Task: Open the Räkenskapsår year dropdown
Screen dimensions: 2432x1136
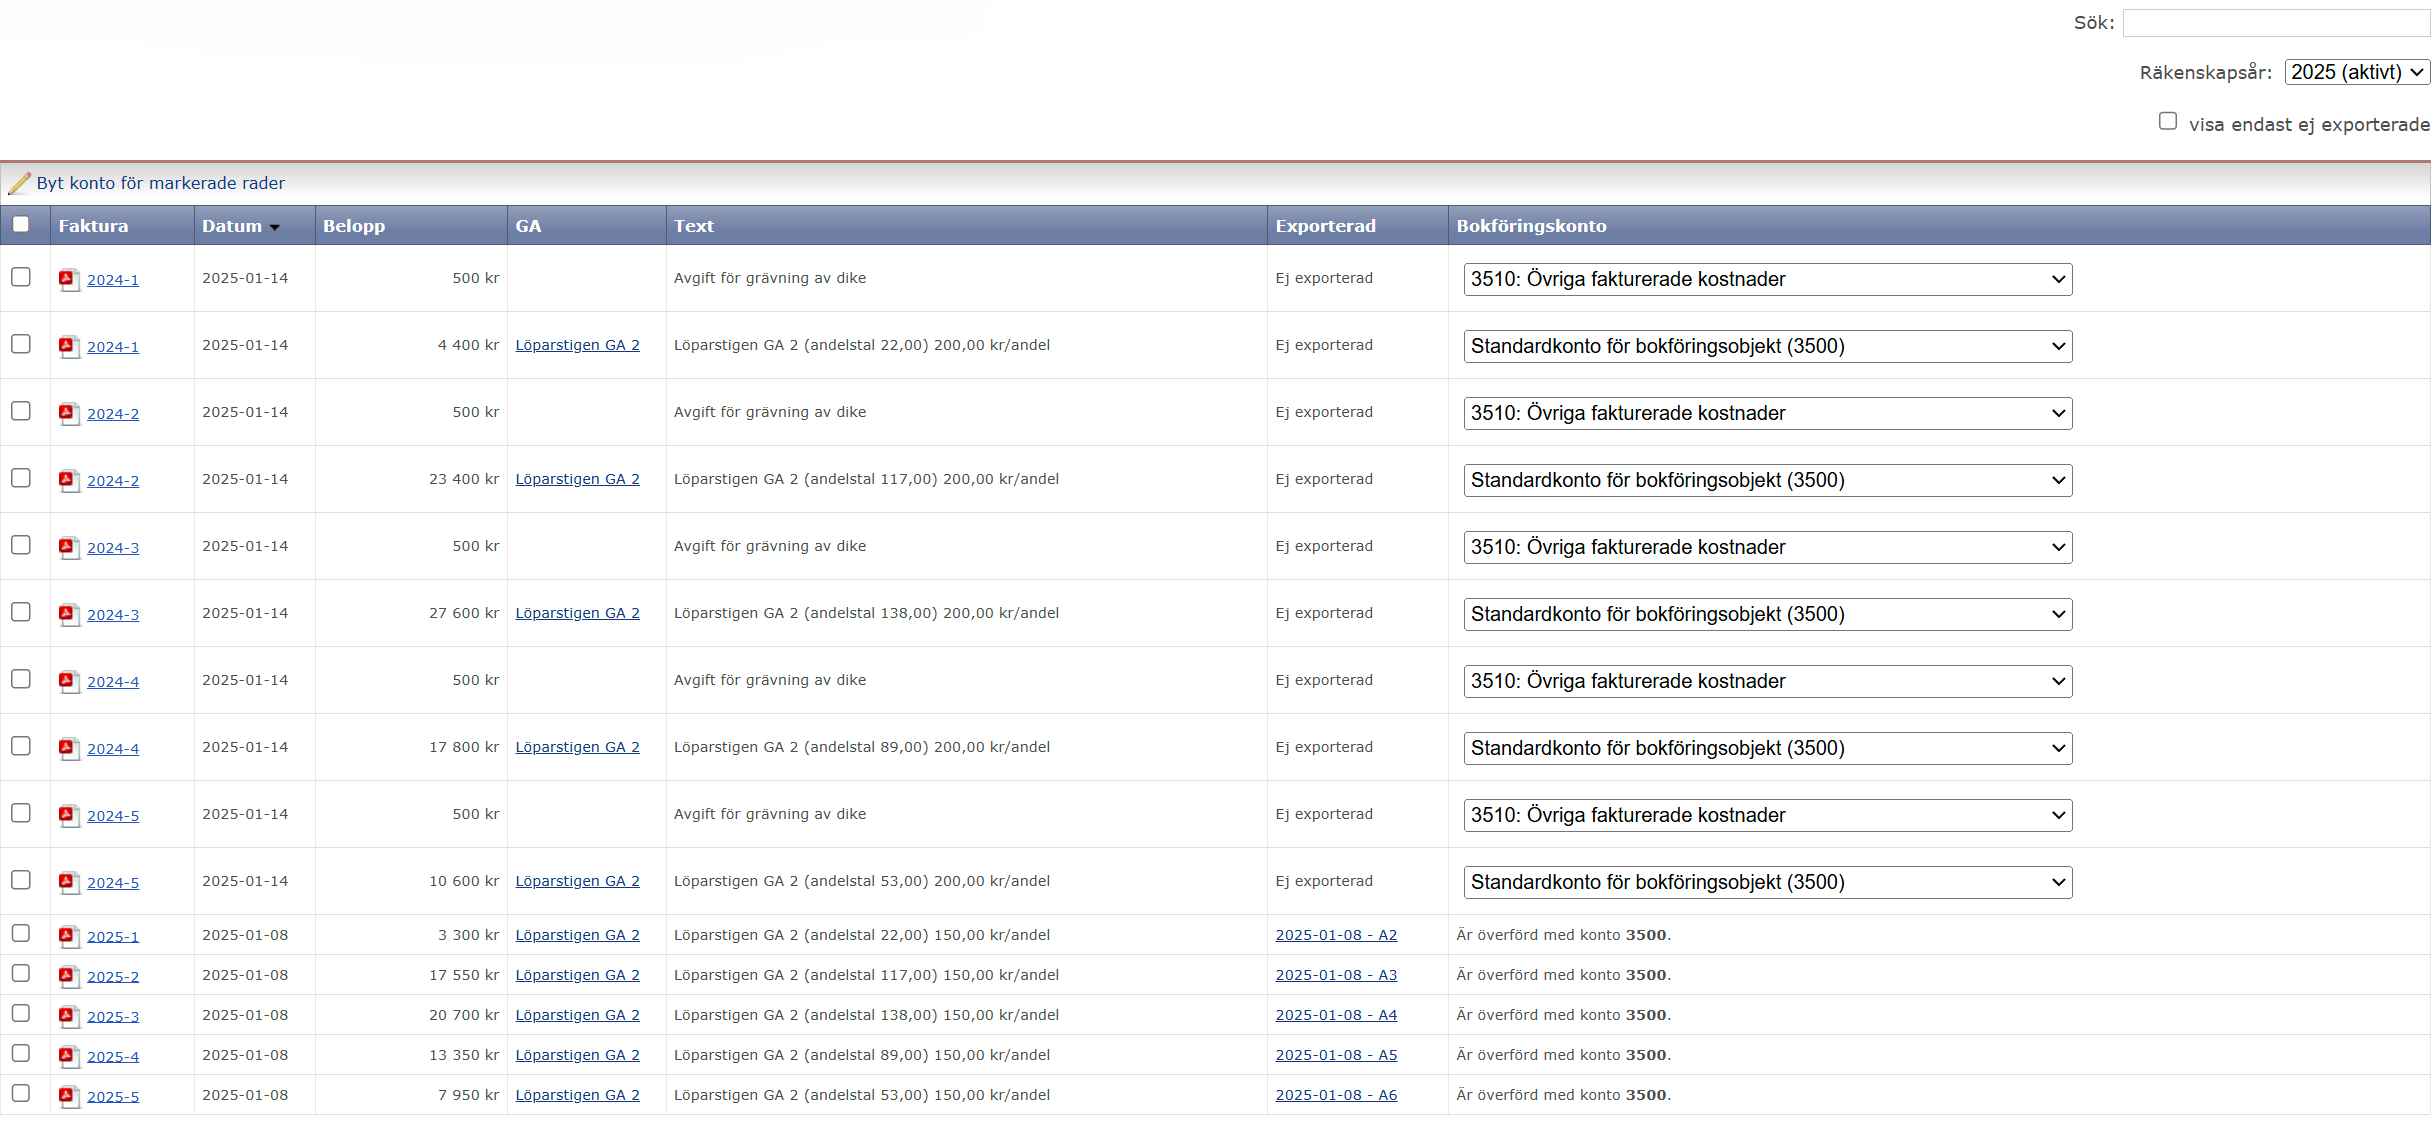Action: point(2355,72)
